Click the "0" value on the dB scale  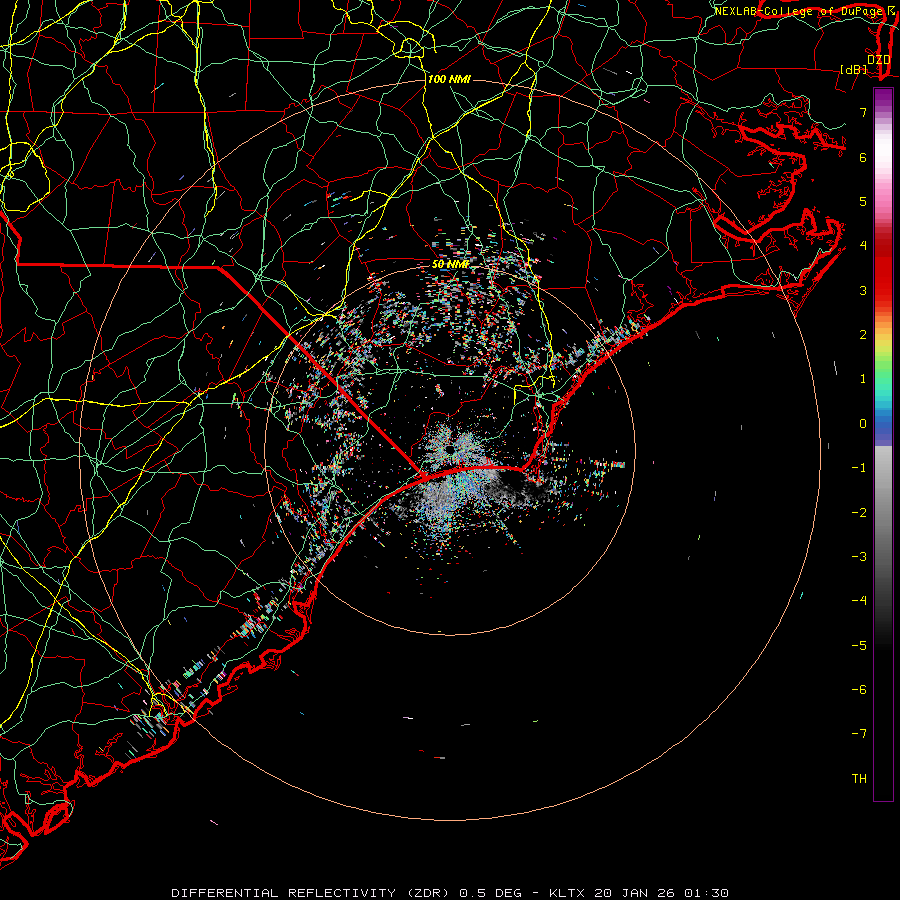click(x=863, y=424)
